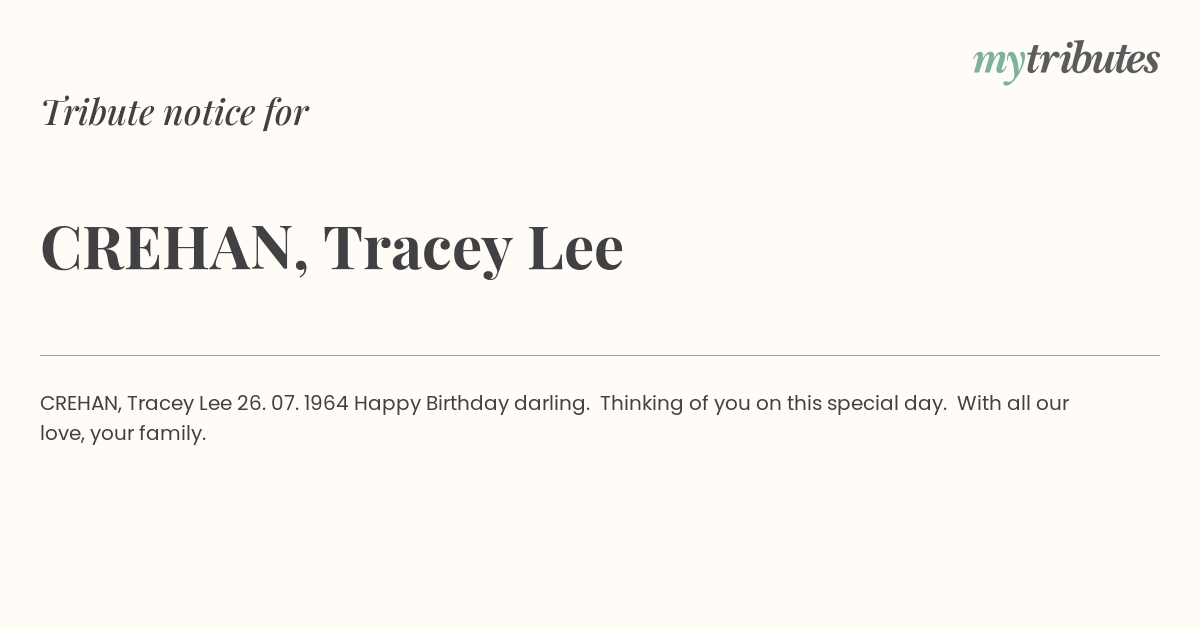Click the phrase "Happy Birthday darling."
Screen dimensions: 1200x630
(x=472, y=404)
